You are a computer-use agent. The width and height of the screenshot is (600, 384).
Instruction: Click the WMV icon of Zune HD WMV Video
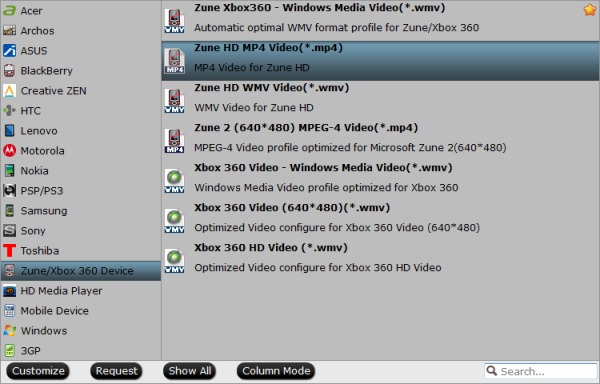point(174,101)
